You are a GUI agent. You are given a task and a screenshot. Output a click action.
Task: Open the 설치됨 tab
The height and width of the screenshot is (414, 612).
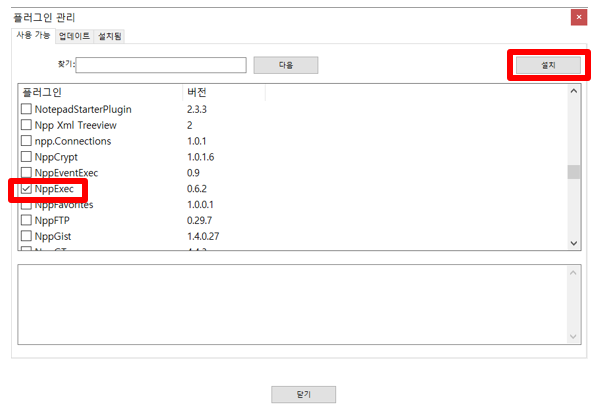coord(109,36)
